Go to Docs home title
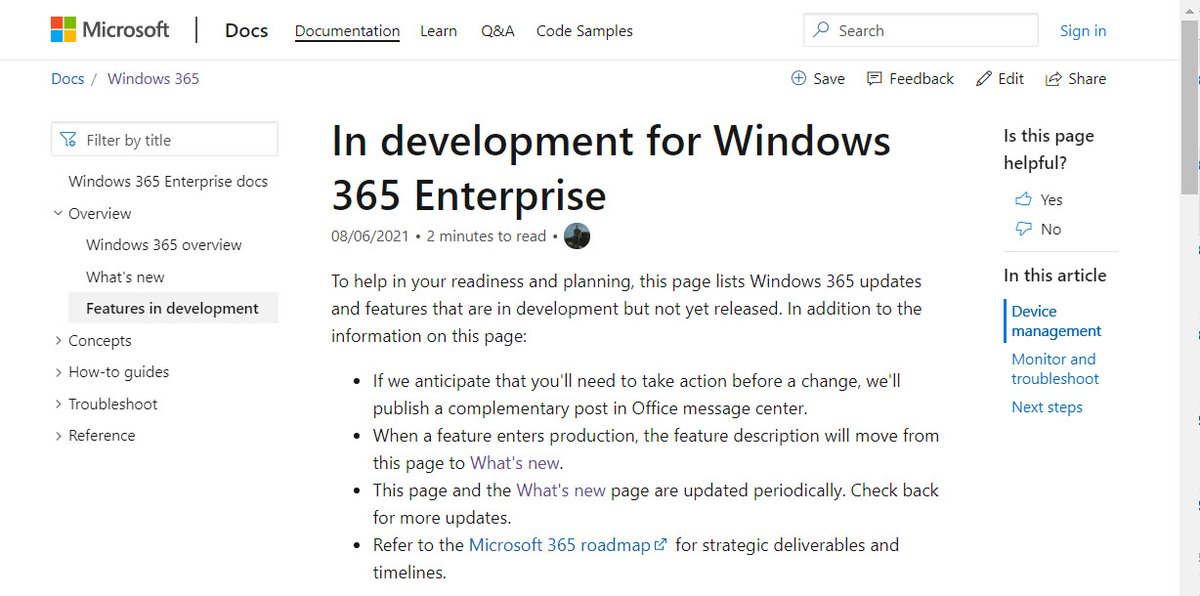The image size is (1200, 596). [246, 30]
